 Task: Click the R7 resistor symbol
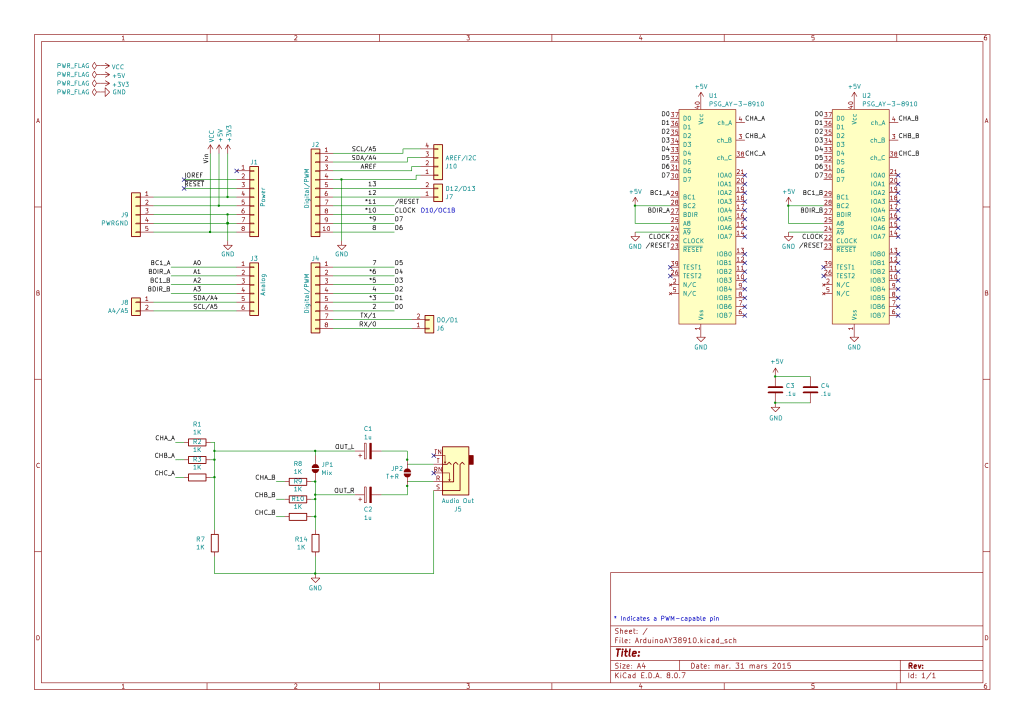click(x=214, y=543)
